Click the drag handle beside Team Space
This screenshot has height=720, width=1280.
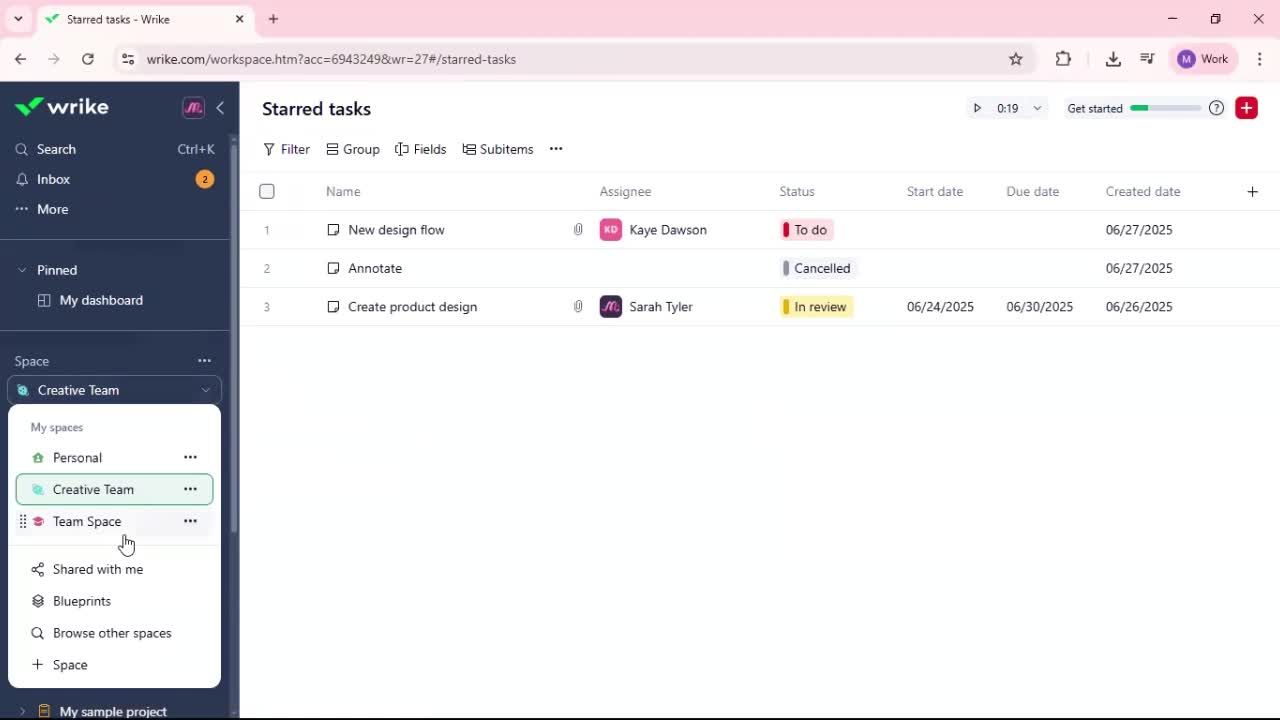tap(23, 522)
